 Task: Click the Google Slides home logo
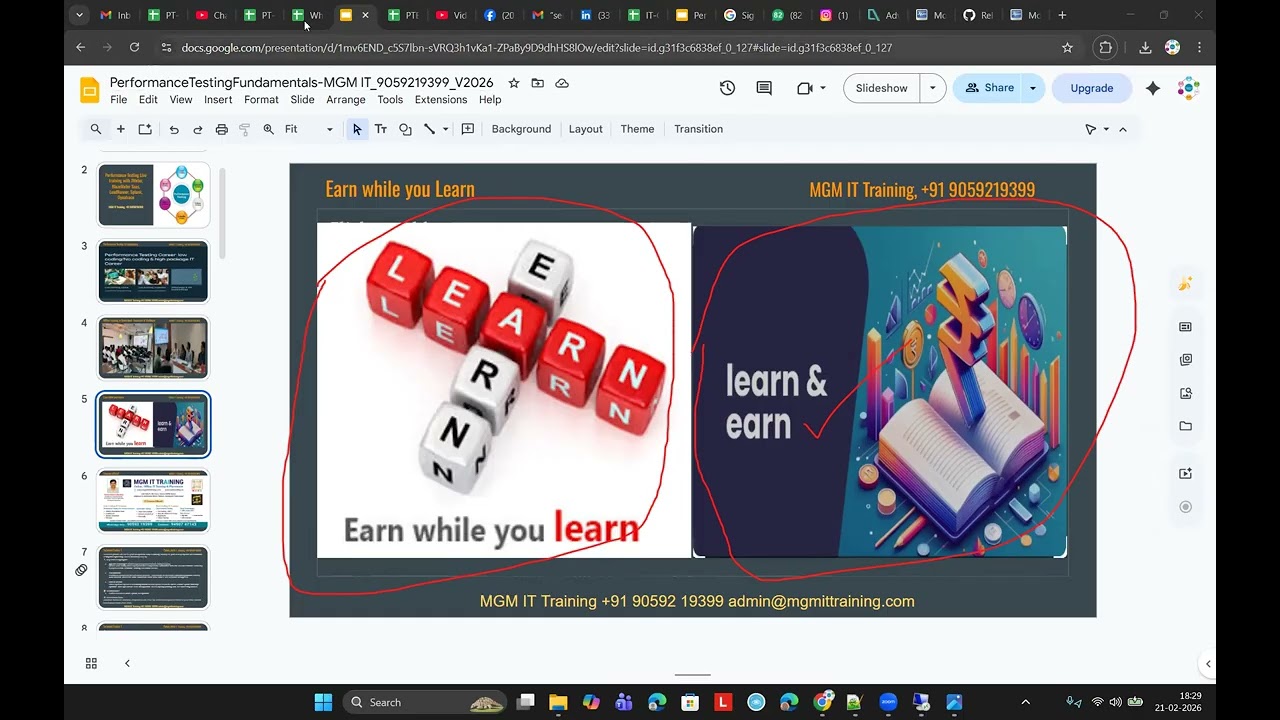(89, 90)
